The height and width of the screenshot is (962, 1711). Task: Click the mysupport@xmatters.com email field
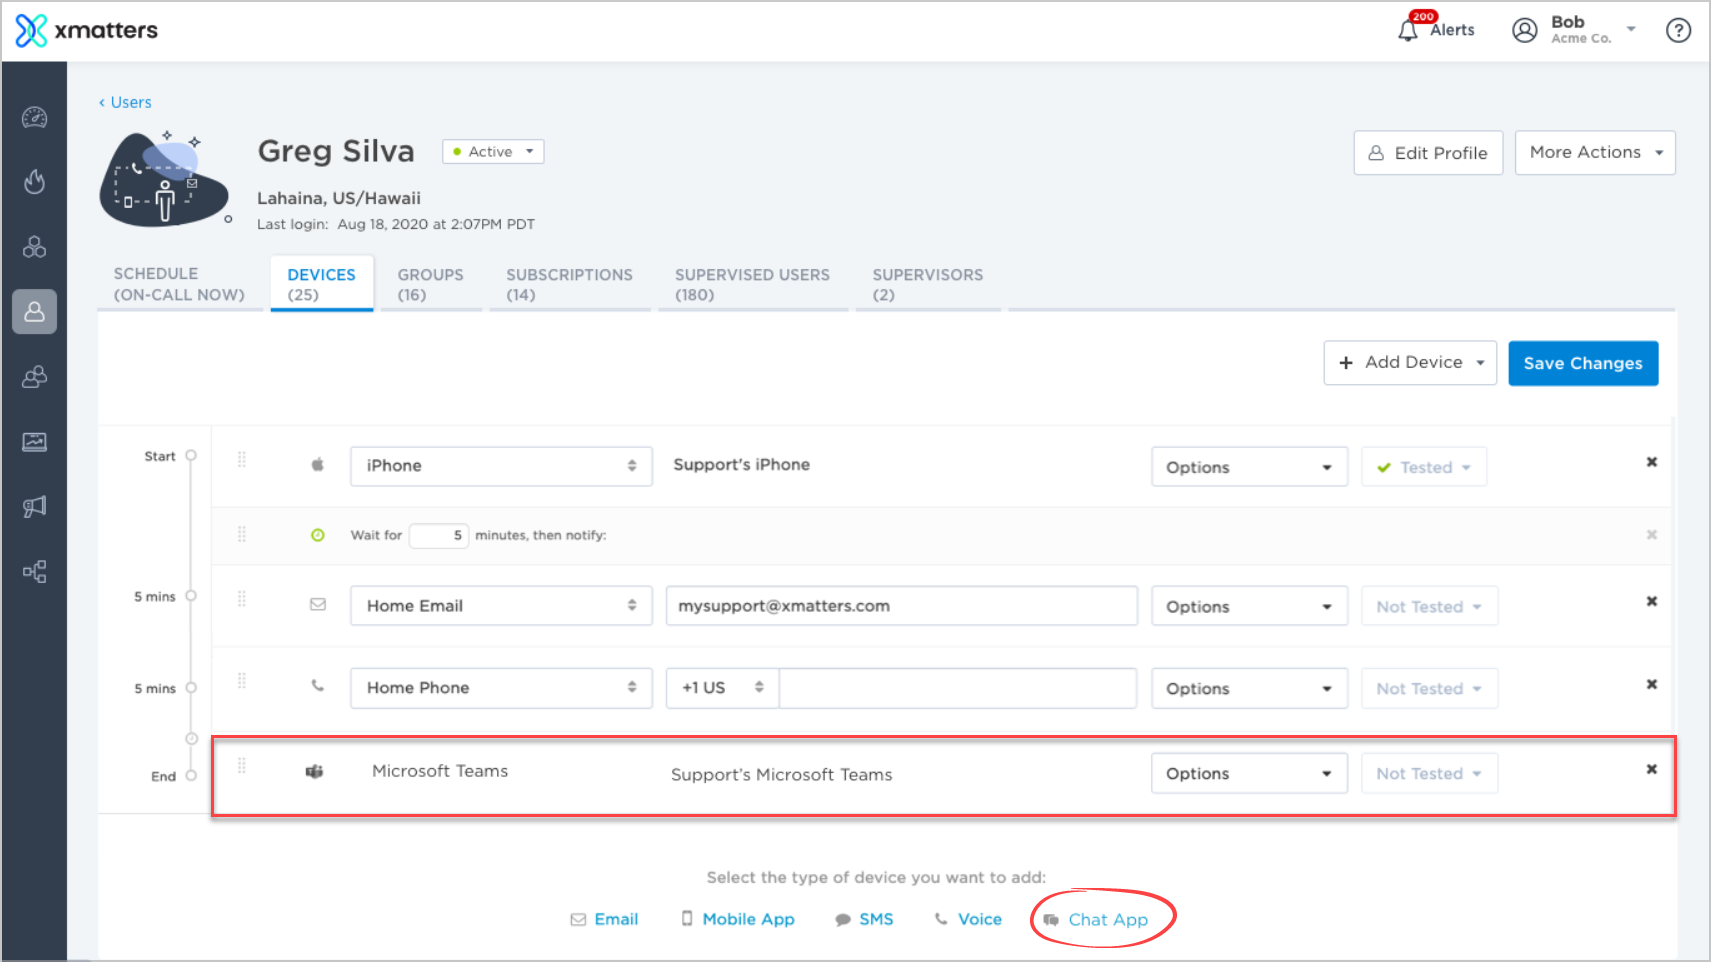tap(902, 606)
